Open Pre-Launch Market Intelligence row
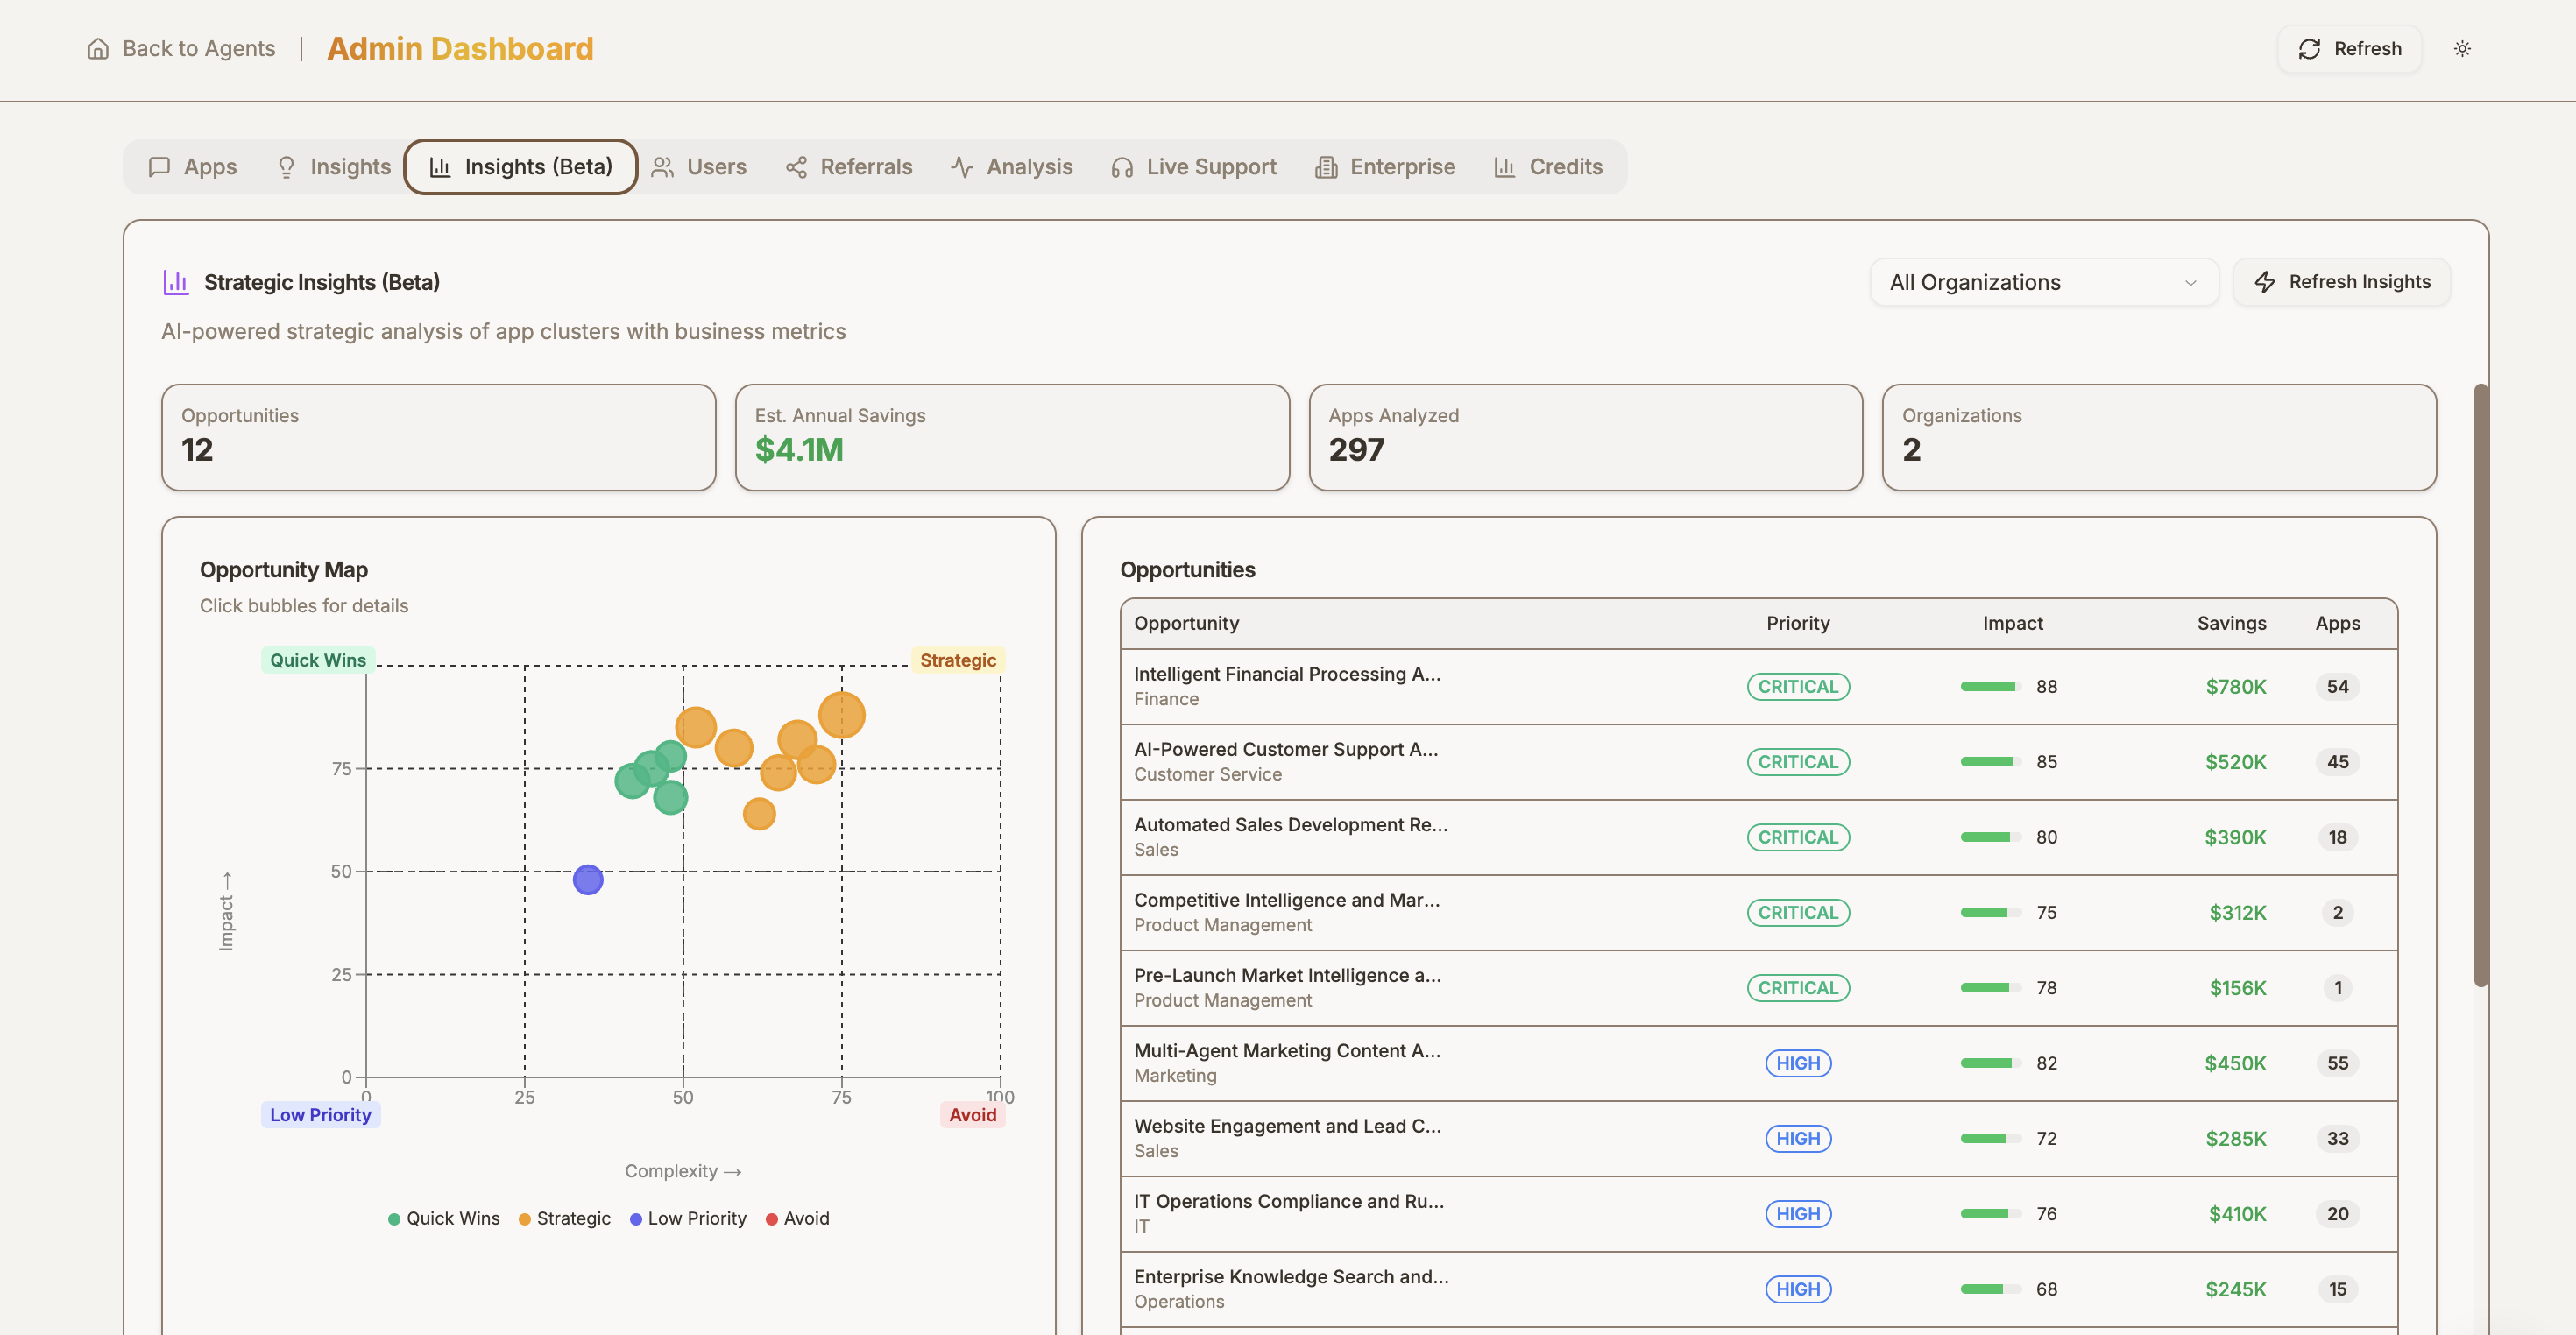 [x=1758, y=987]
